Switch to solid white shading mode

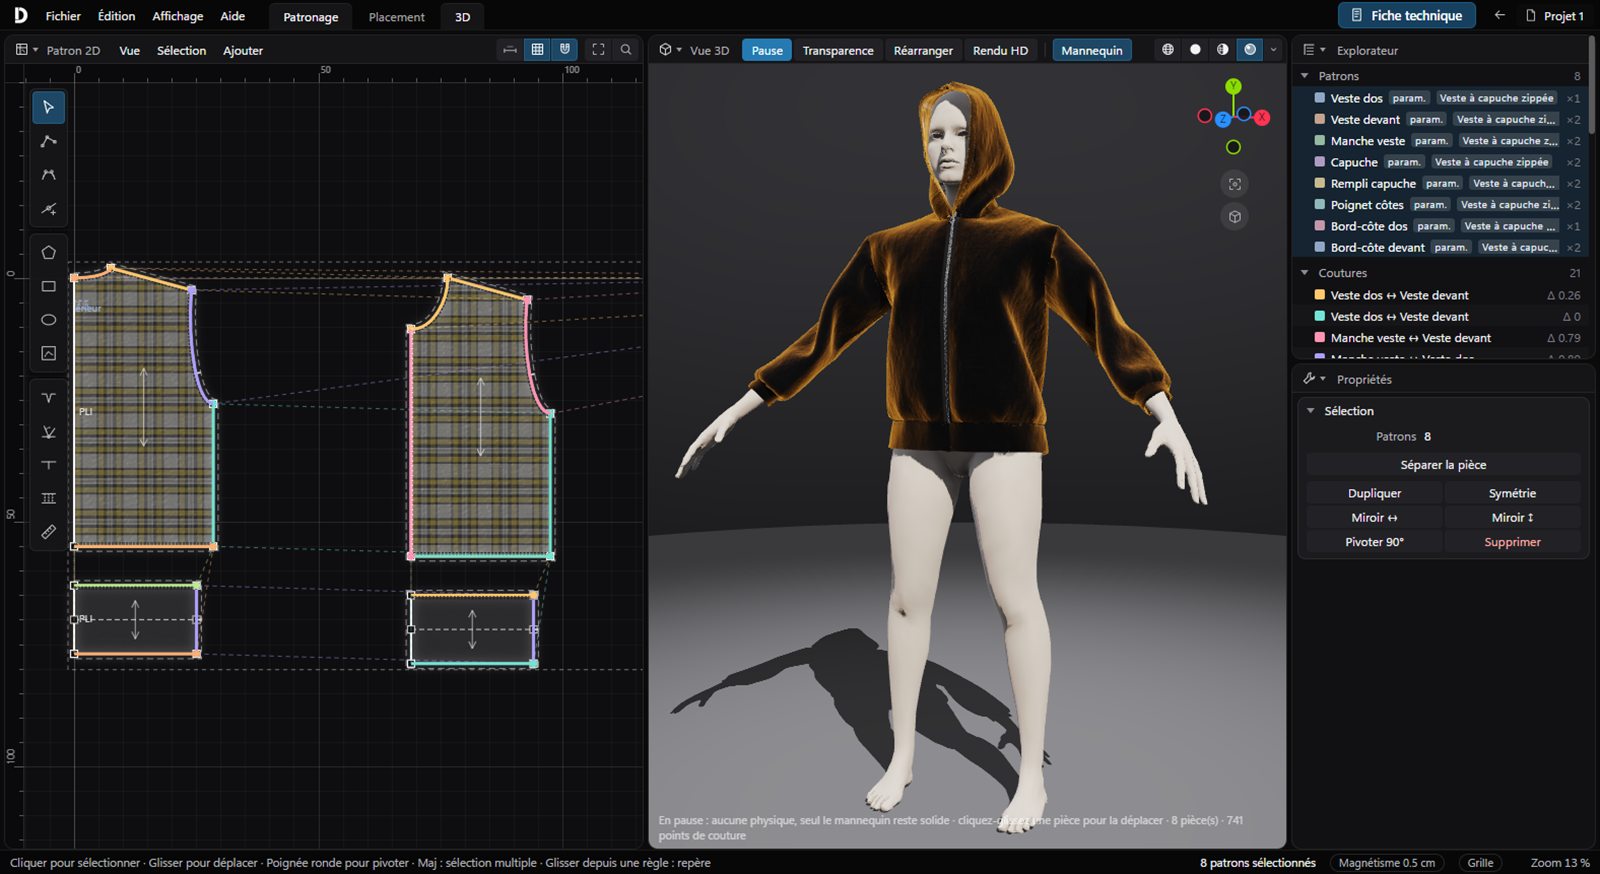pos(1195,49)
